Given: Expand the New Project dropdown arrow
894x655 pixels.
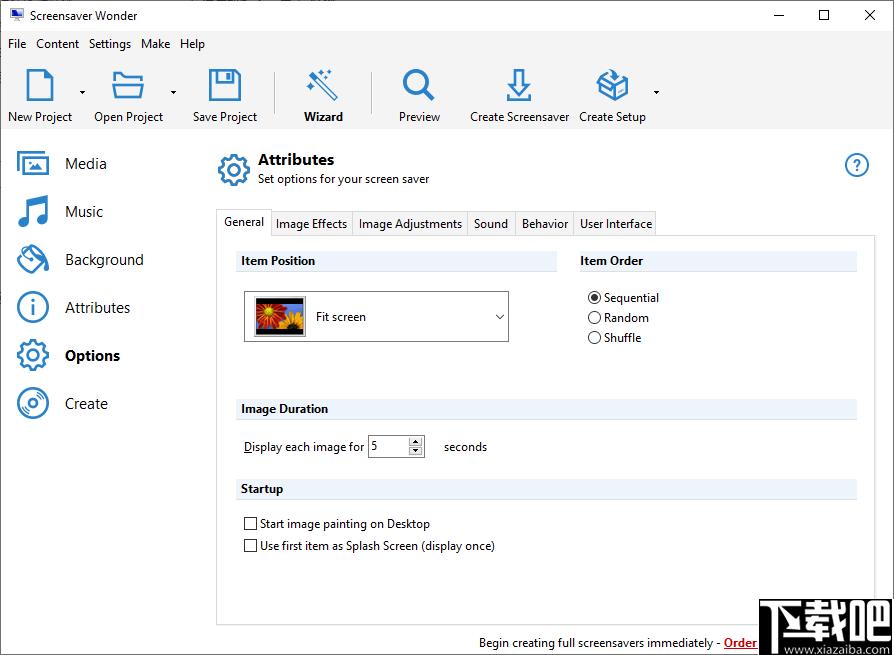Looking at the screenshot, I should point(82,92).
